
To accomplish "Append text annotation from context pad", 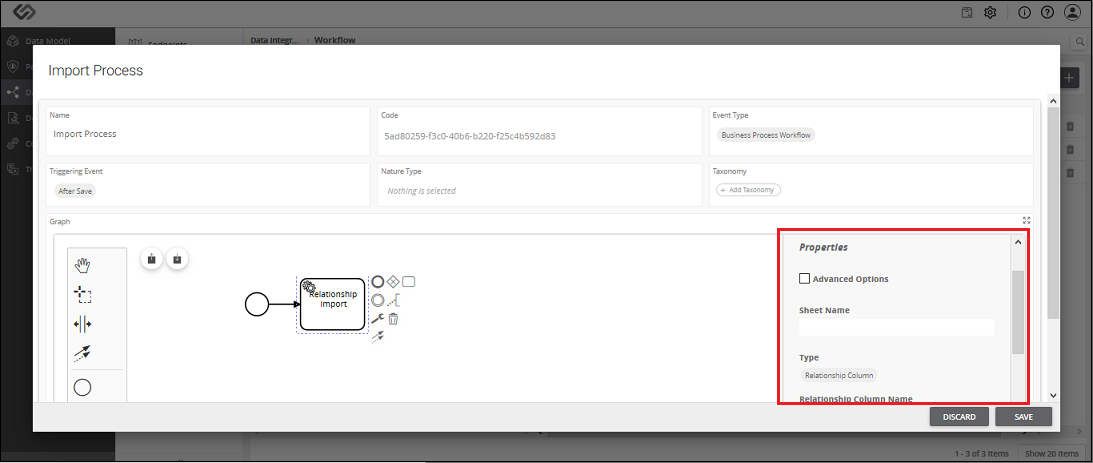I will point(393,301).
